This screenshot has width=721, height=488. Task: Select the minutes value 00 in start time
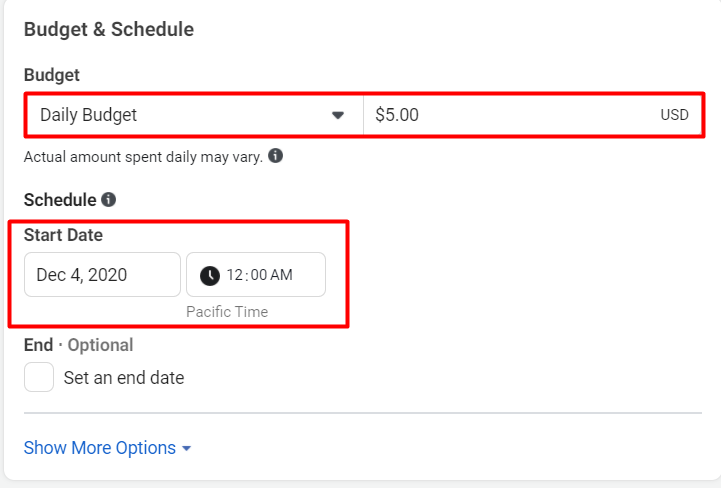[x=258, y=275]
